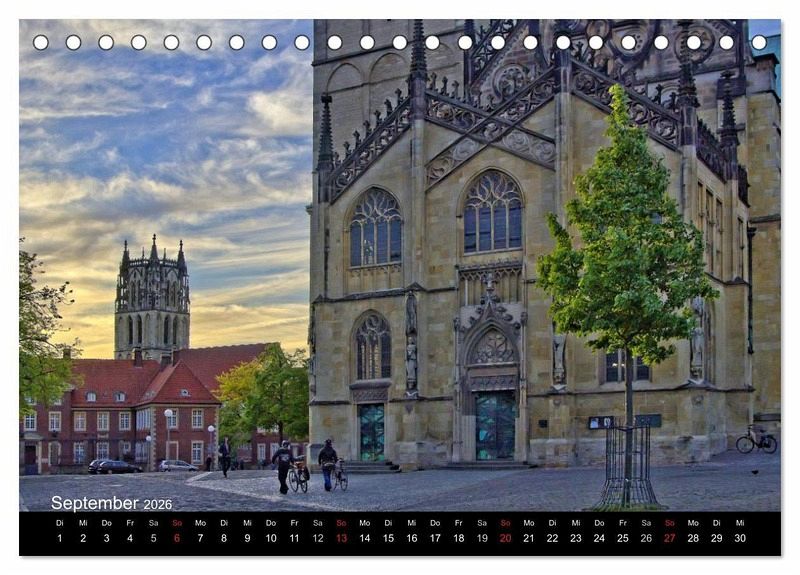800x575 pixels.
Task: Select the red Sunday date 6
Action: click(177, 538)
